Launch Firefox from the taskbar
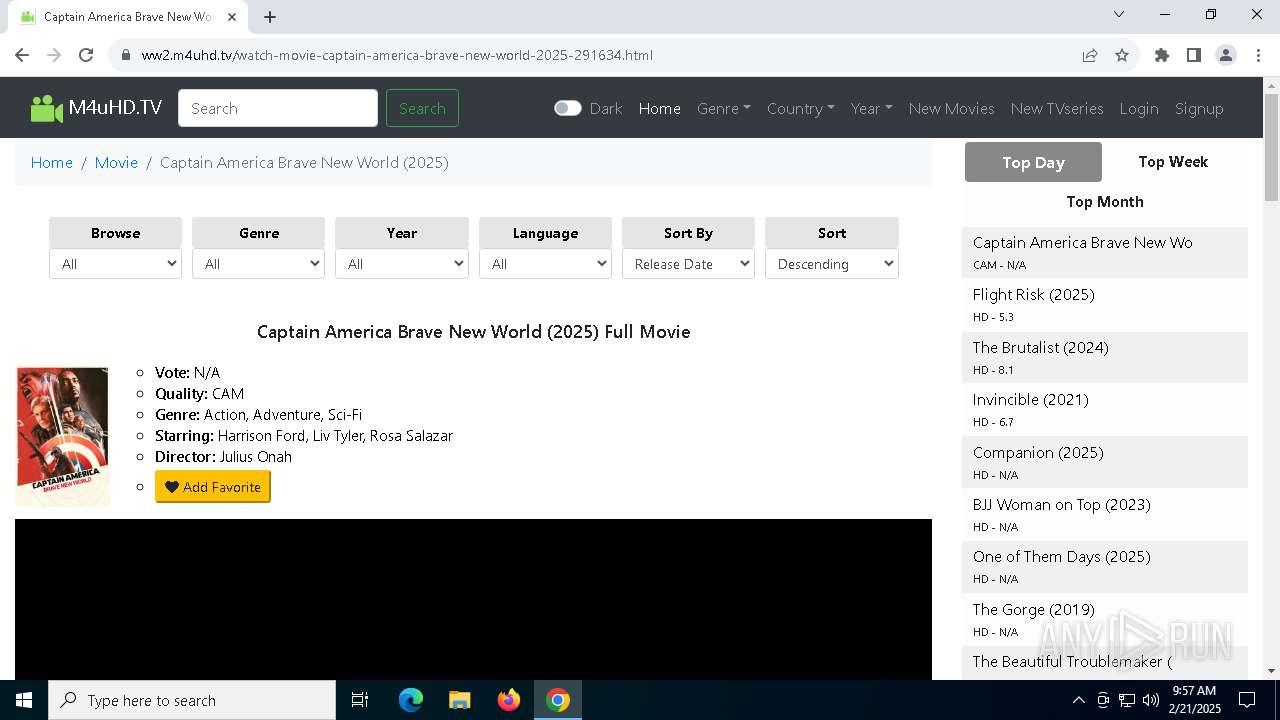The image size is (1280, 720). [x=509, y=700]
